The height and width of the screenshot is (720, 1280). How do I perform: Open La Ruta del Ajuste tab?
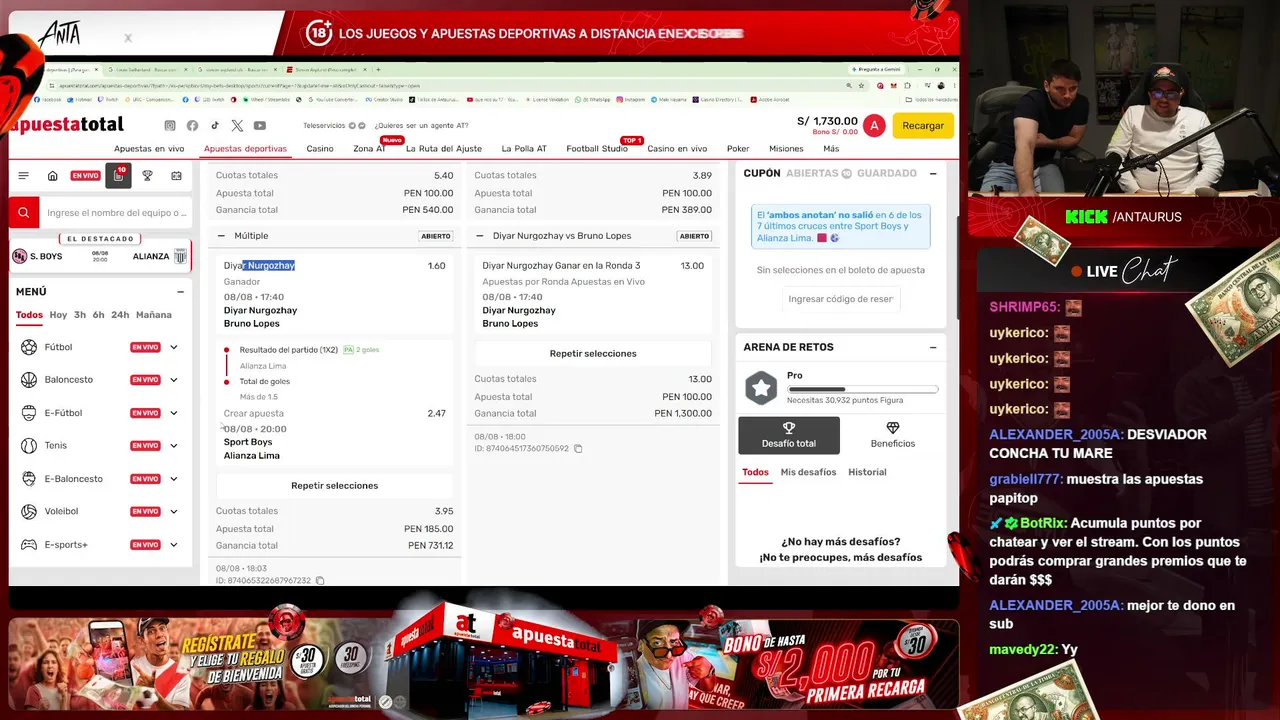[443, 149]
